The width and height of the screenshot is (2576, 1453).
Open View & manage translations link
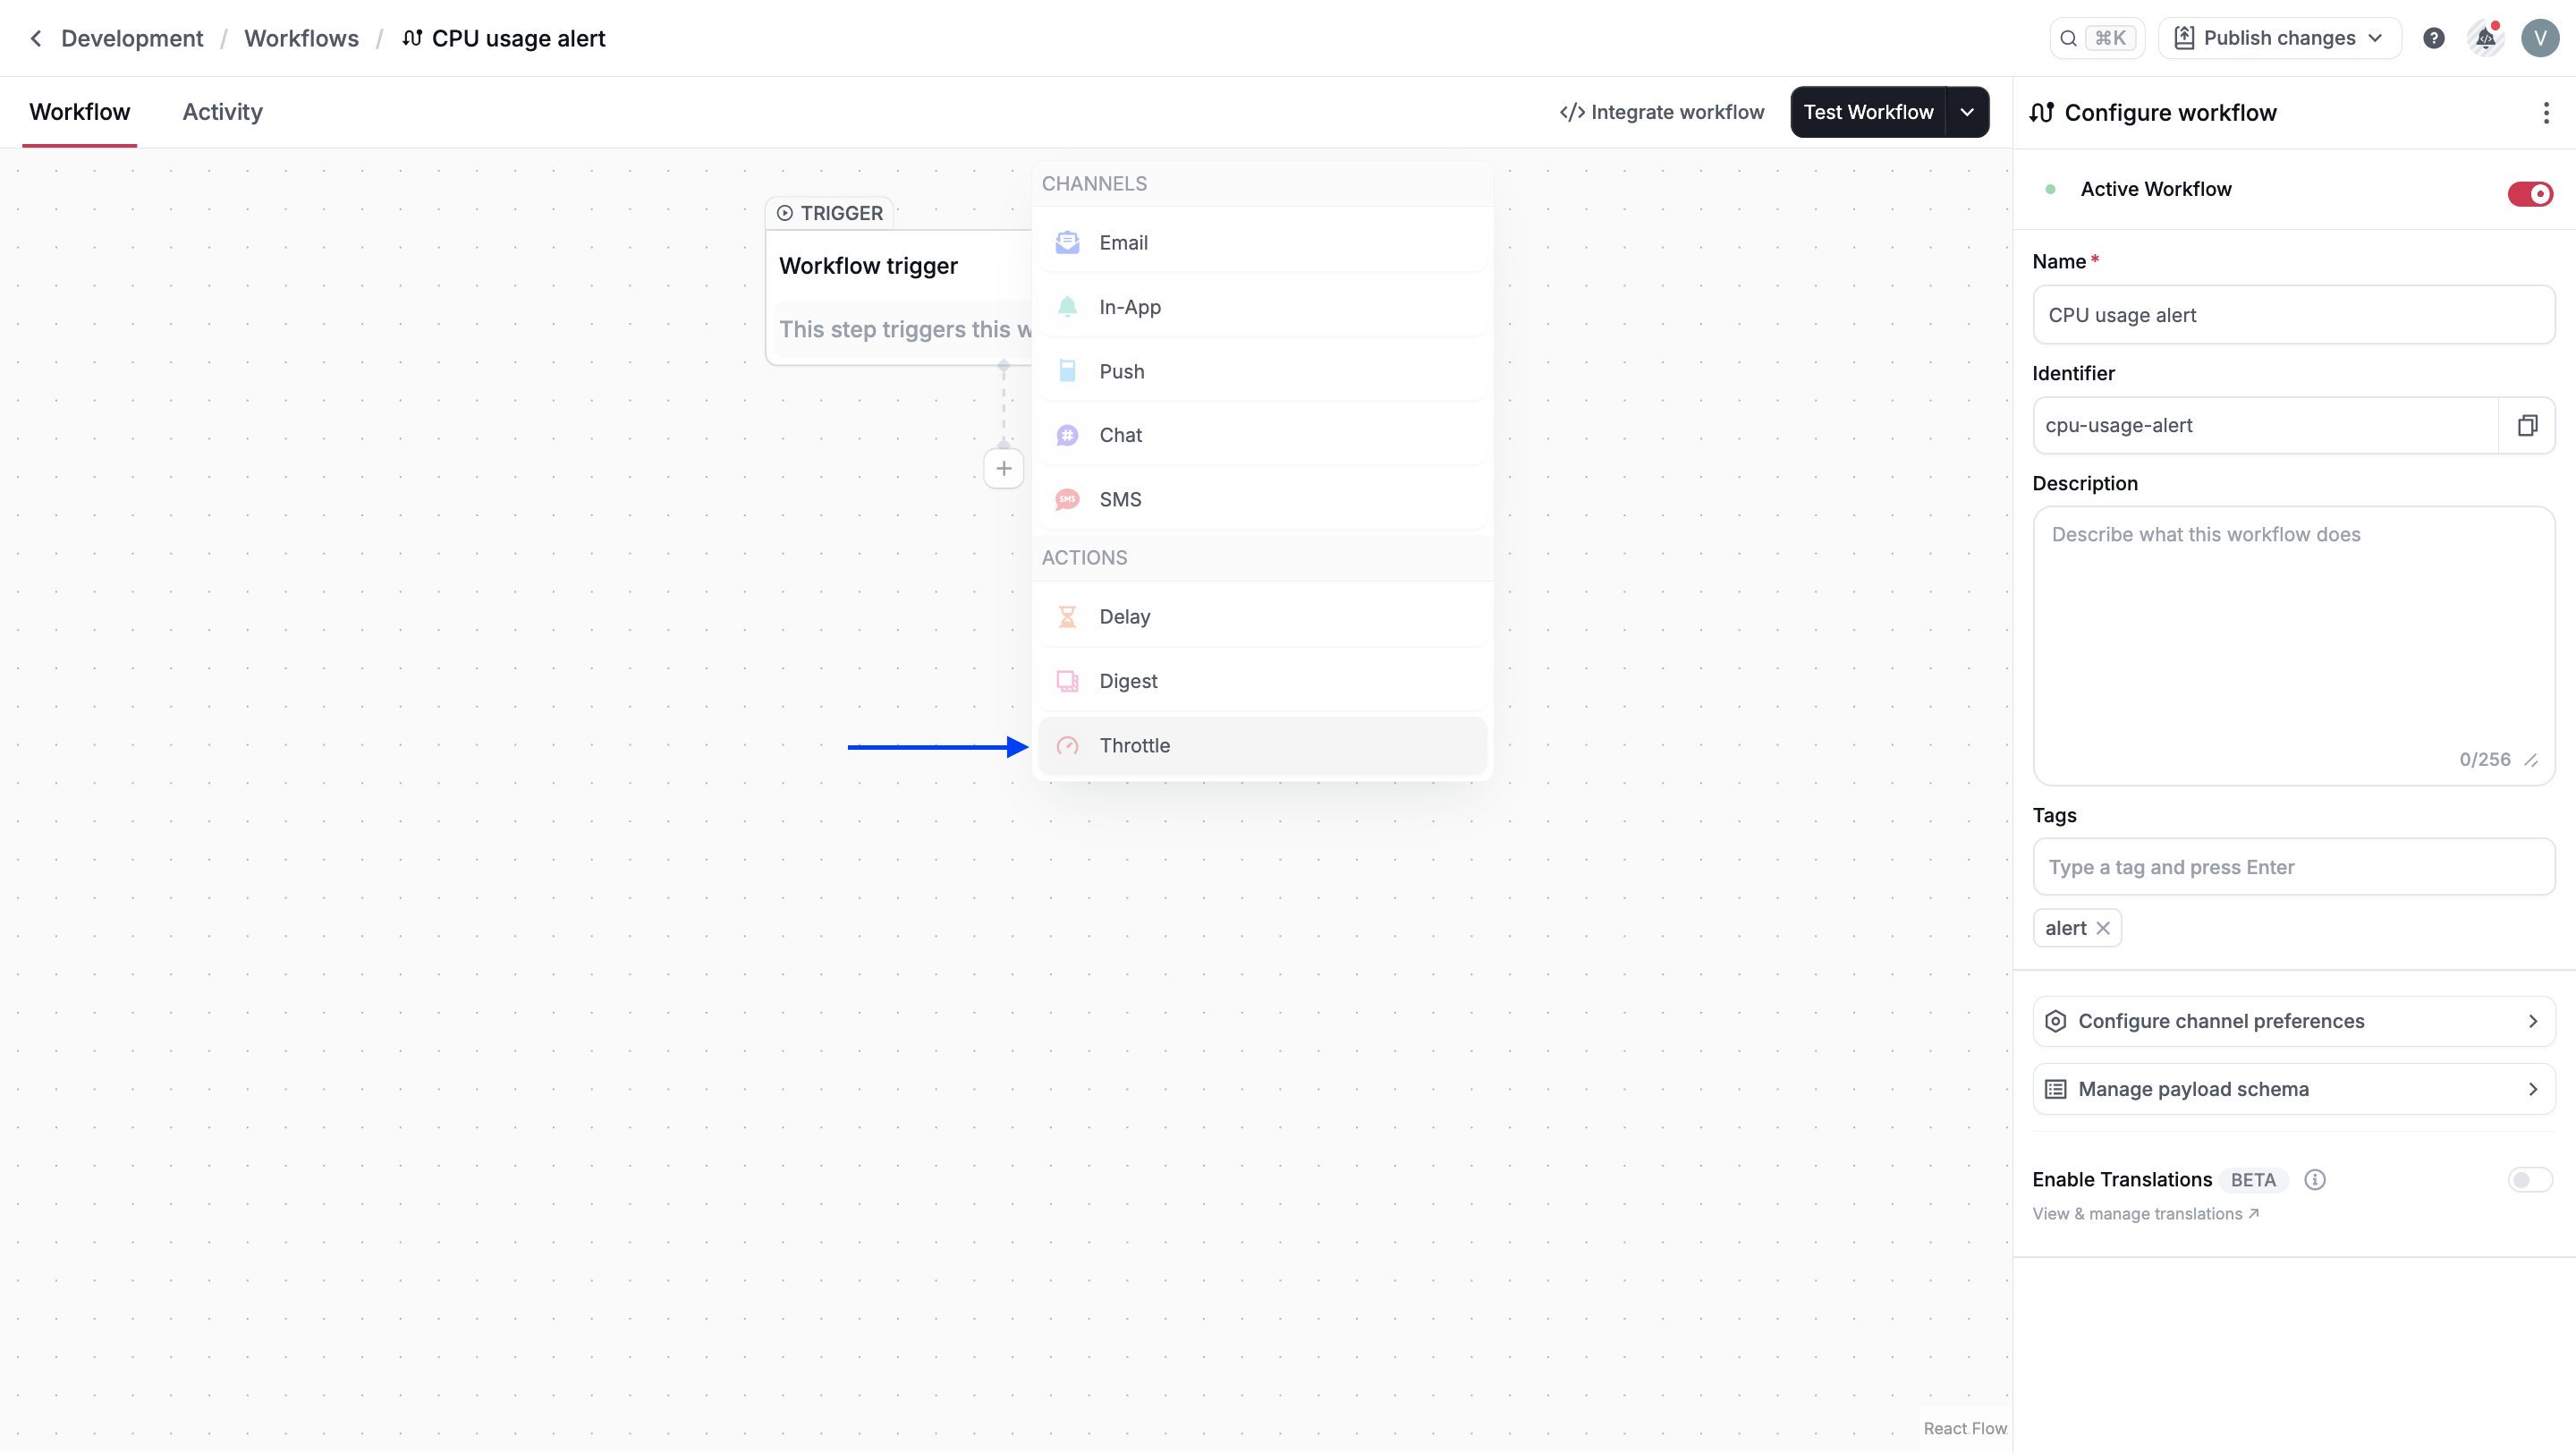[2145, 1213]
